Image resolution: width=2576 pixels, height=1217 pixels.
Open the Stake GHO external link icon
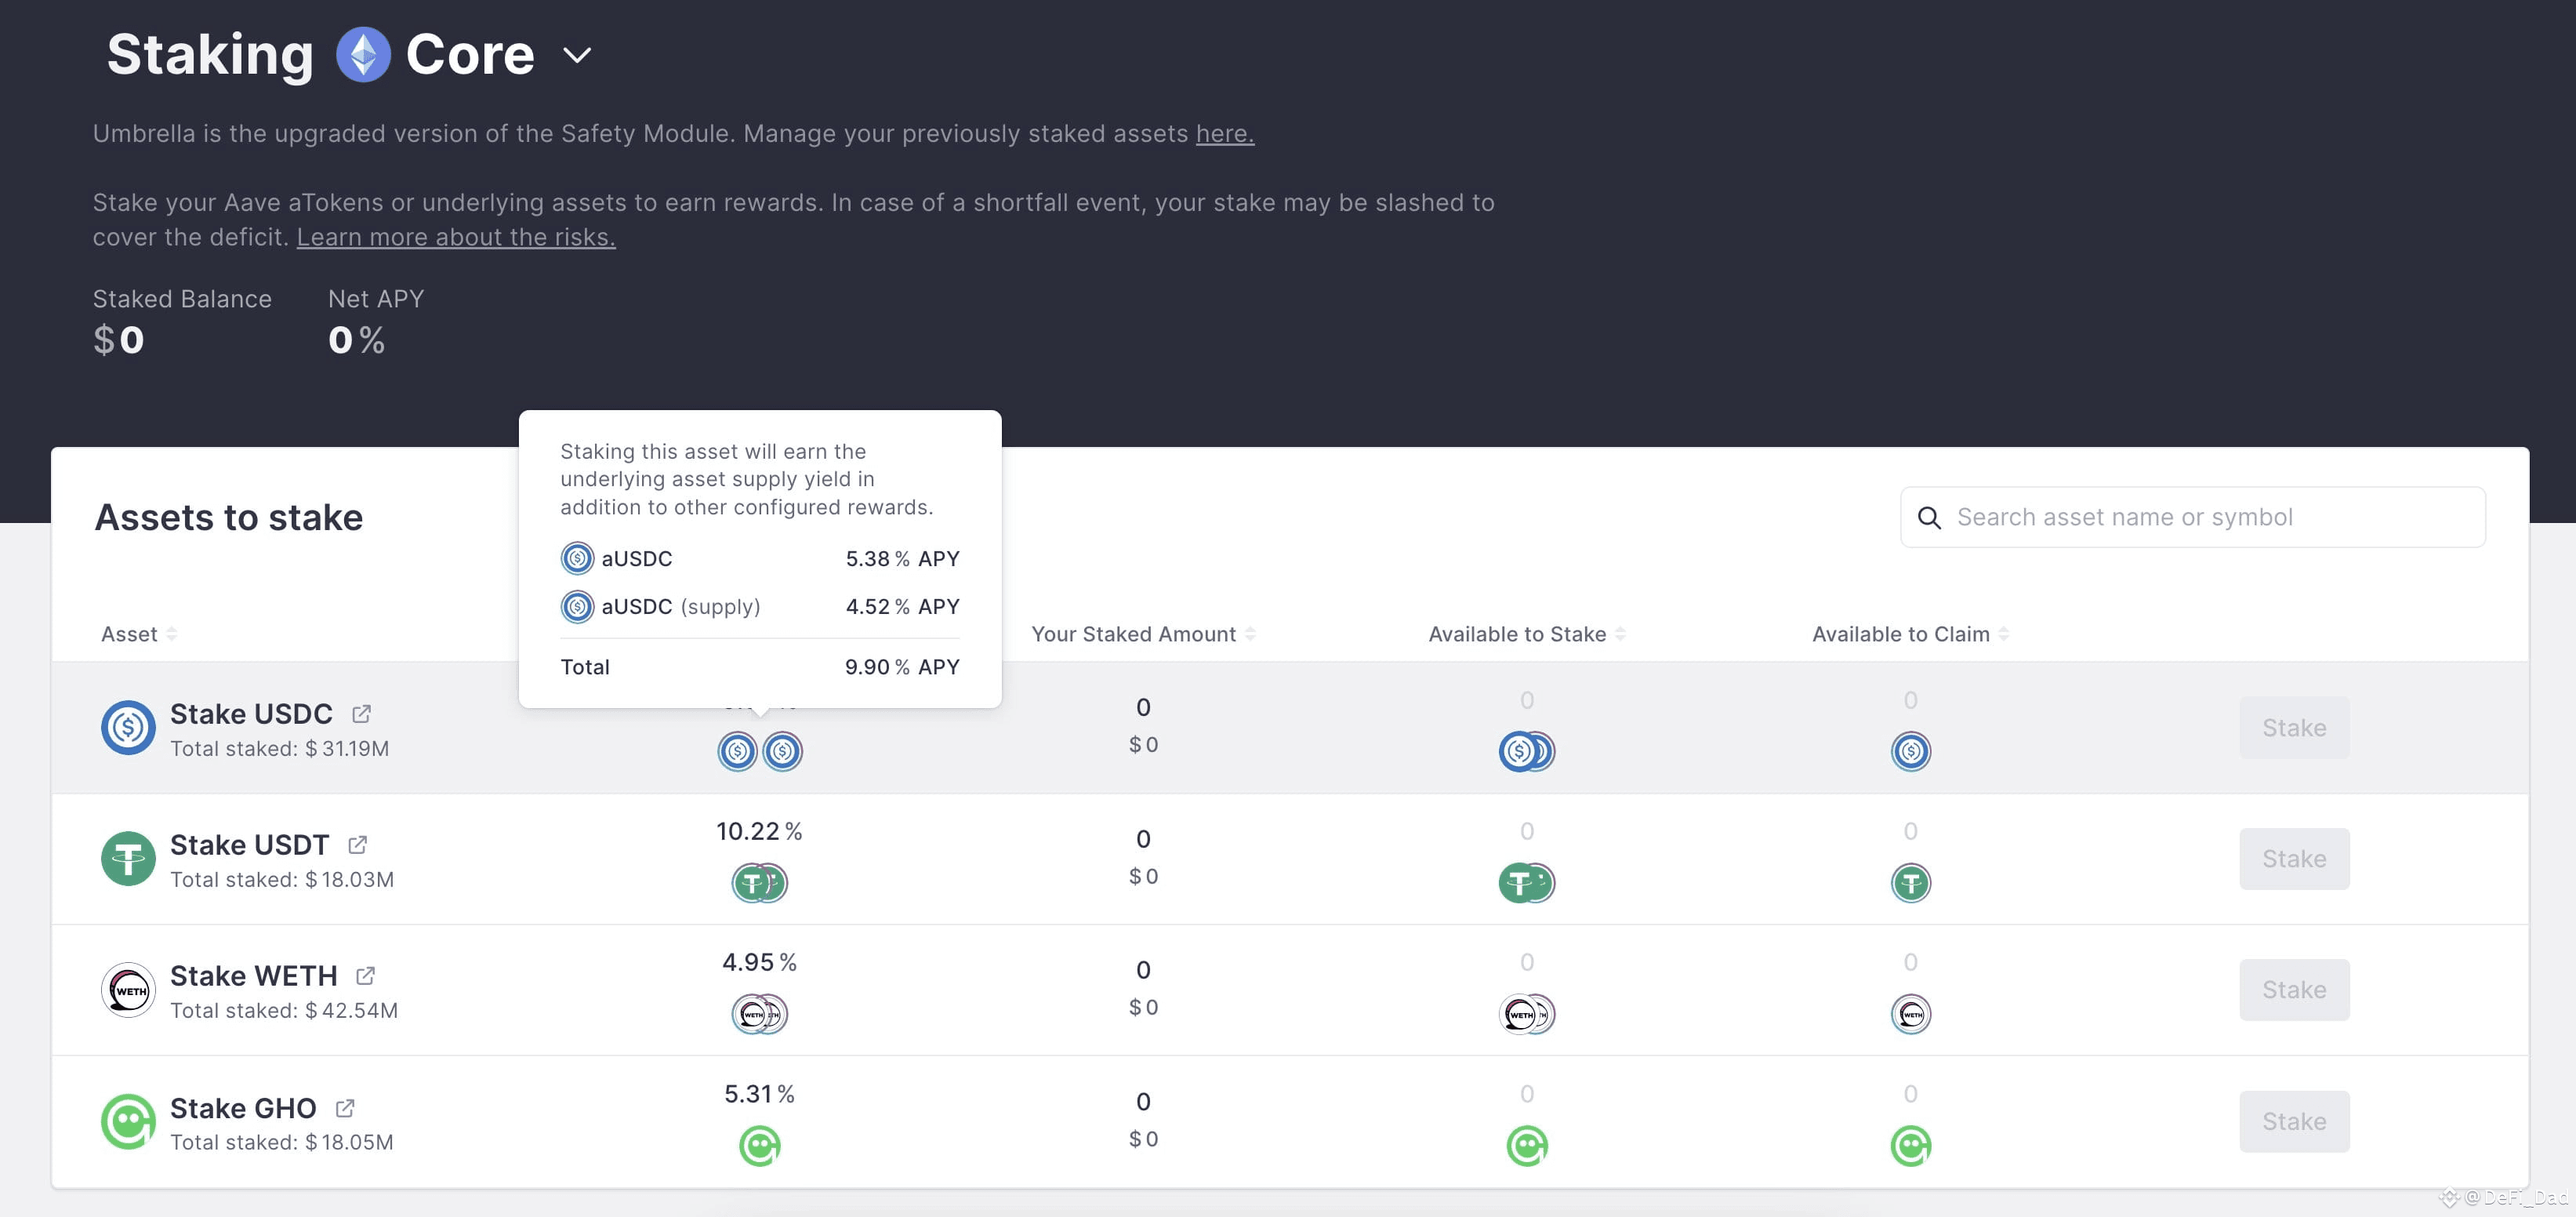(x=345, y=1107)
